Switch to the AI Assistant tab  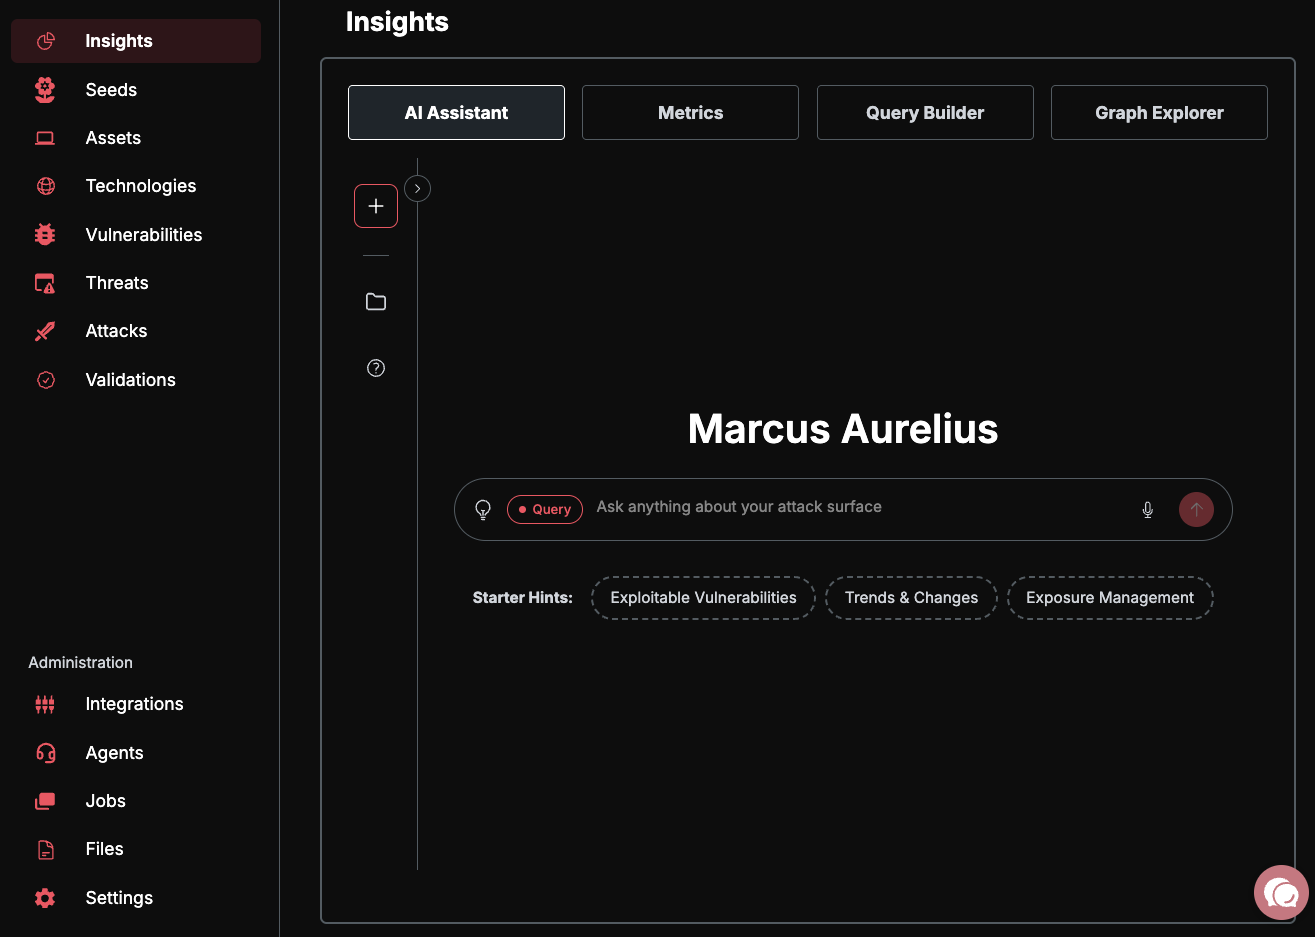[456, 113]
